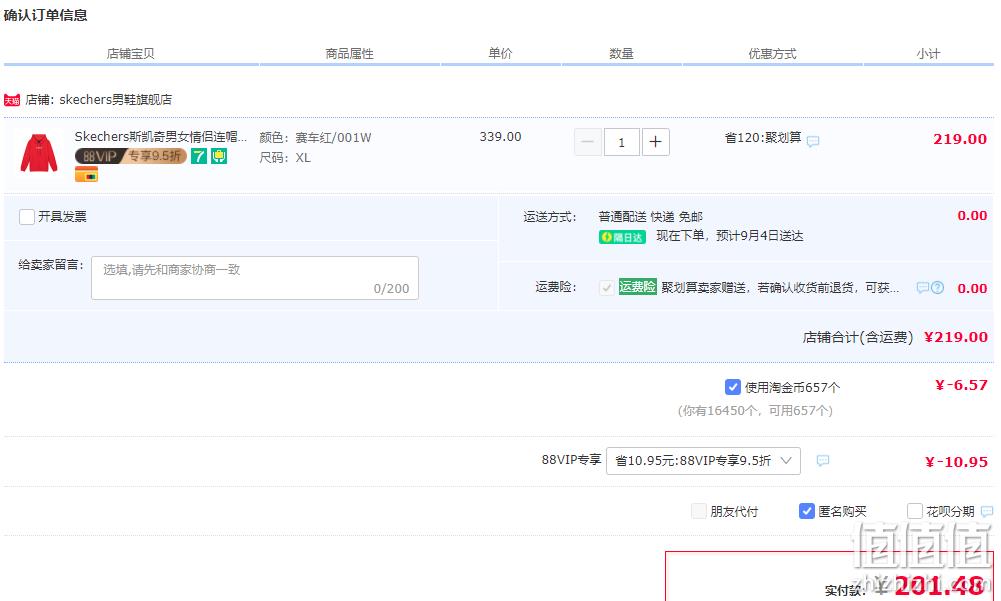Check the 朋友代付 checkbox
Viewport: 1001px width, 601px height.
tap(699, 512)
